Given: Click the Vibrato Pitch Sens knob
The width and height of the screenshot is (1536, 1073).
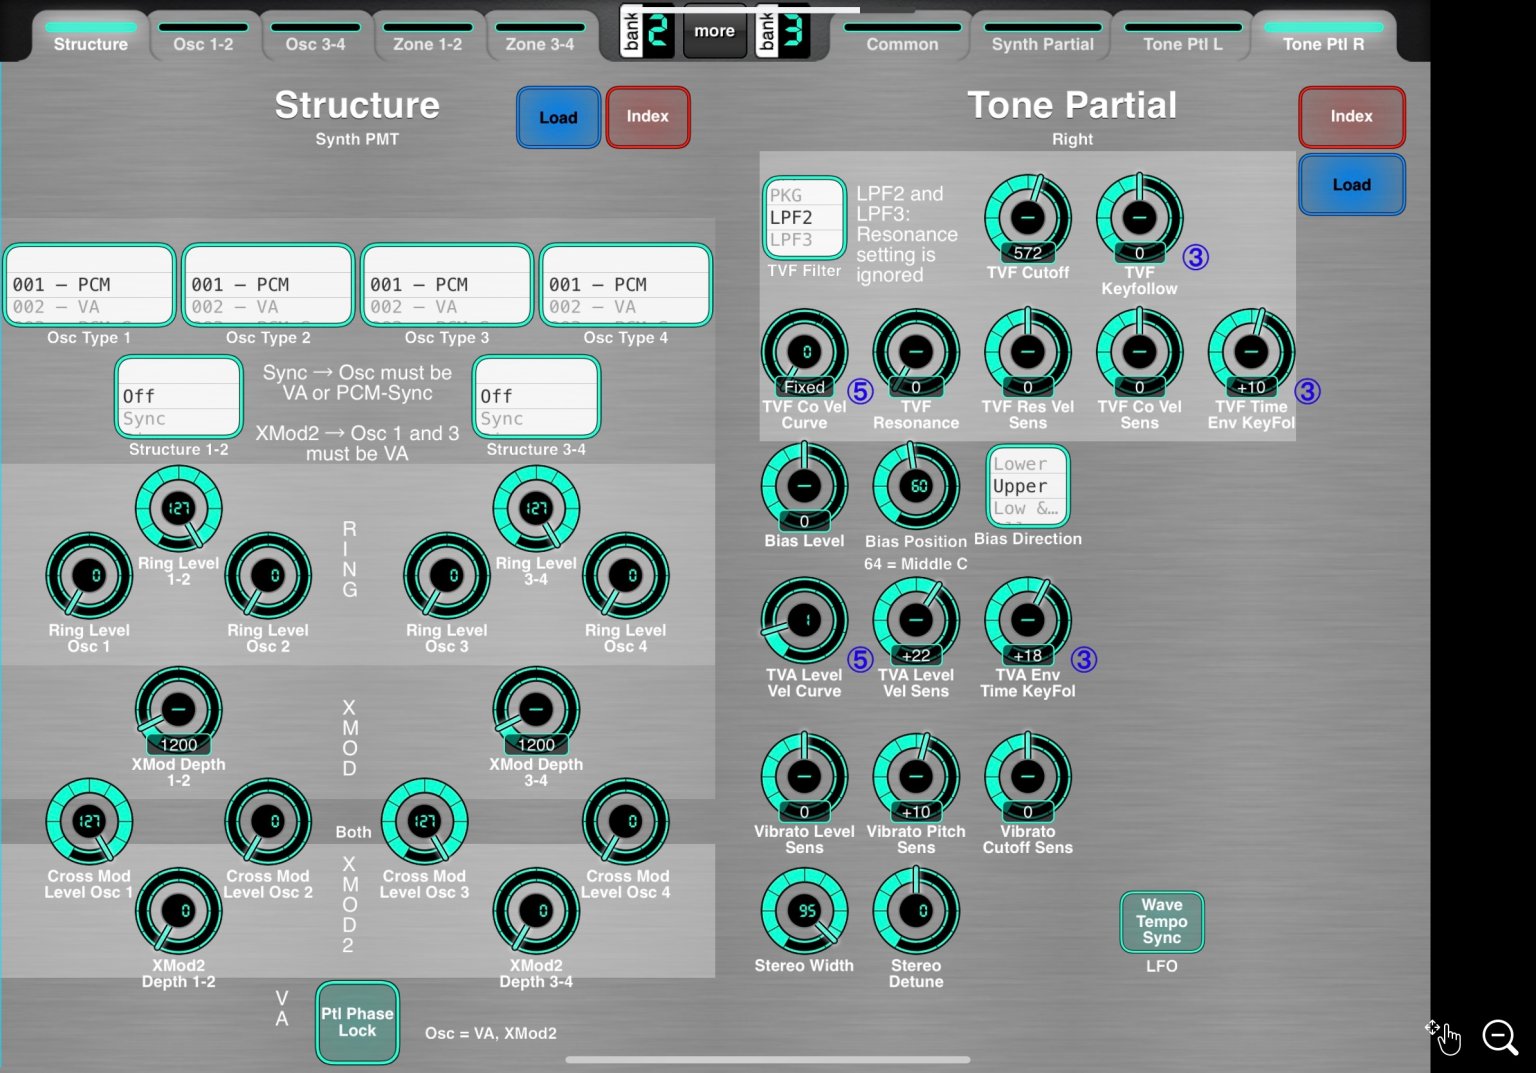Looking at the screenshot, I should pos(916,777).
